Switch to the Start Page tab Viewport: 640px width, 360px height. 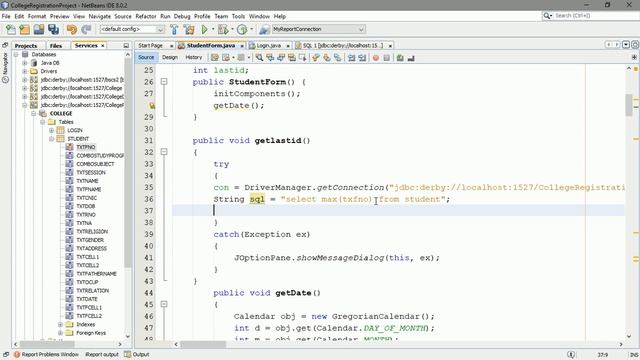151,45
